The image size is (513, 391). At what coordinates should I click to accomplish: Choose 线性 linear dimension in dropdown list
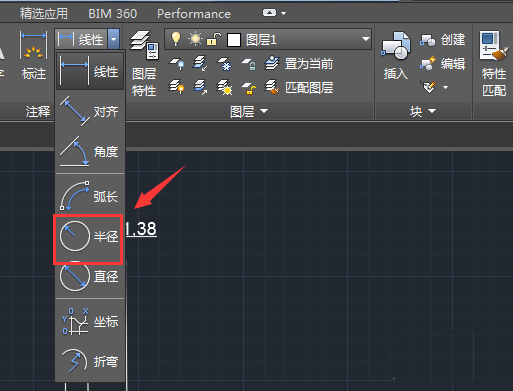pos(89,71)
